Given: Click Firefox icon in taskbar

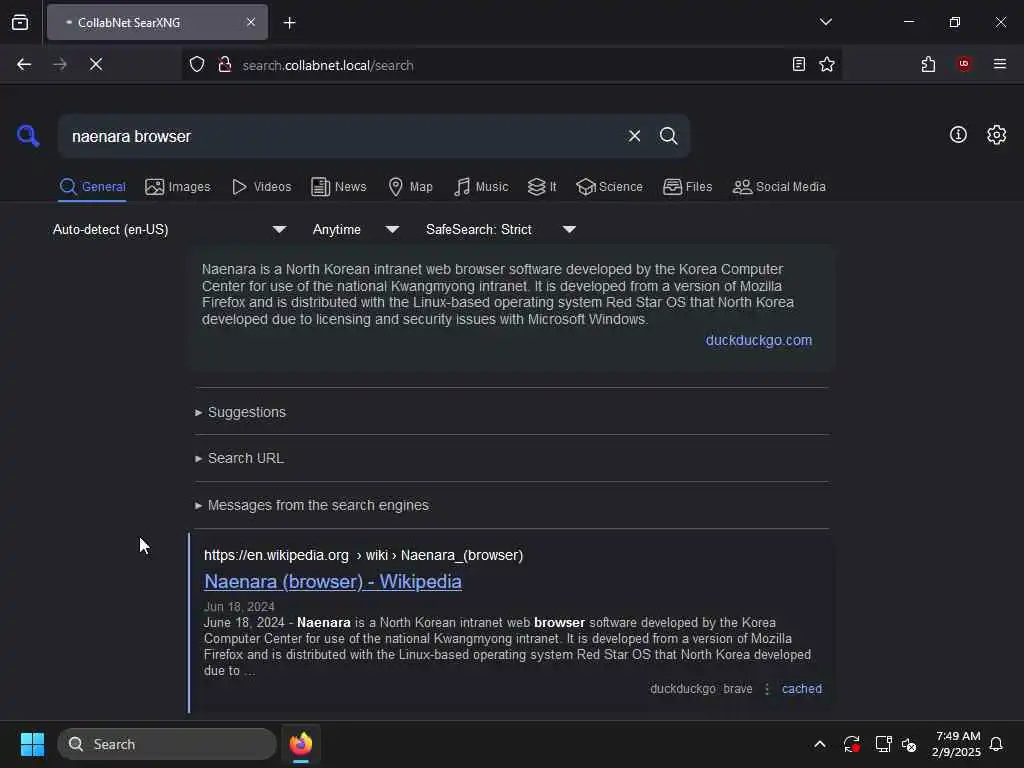Looking at the screenshot, I should click(x=300, y=744).
